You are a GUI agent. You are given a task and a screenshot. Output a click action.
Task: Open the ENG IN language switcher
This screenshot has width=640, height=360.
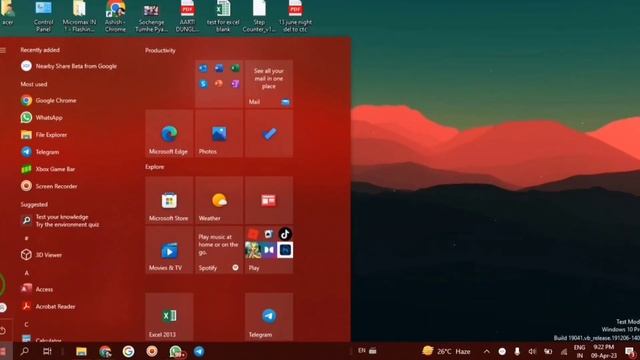tap(579, 351)
